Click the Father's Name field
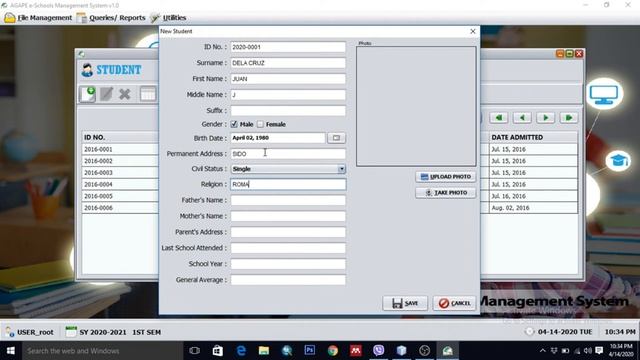Screen dimensions: 640x360 (288, 200)
